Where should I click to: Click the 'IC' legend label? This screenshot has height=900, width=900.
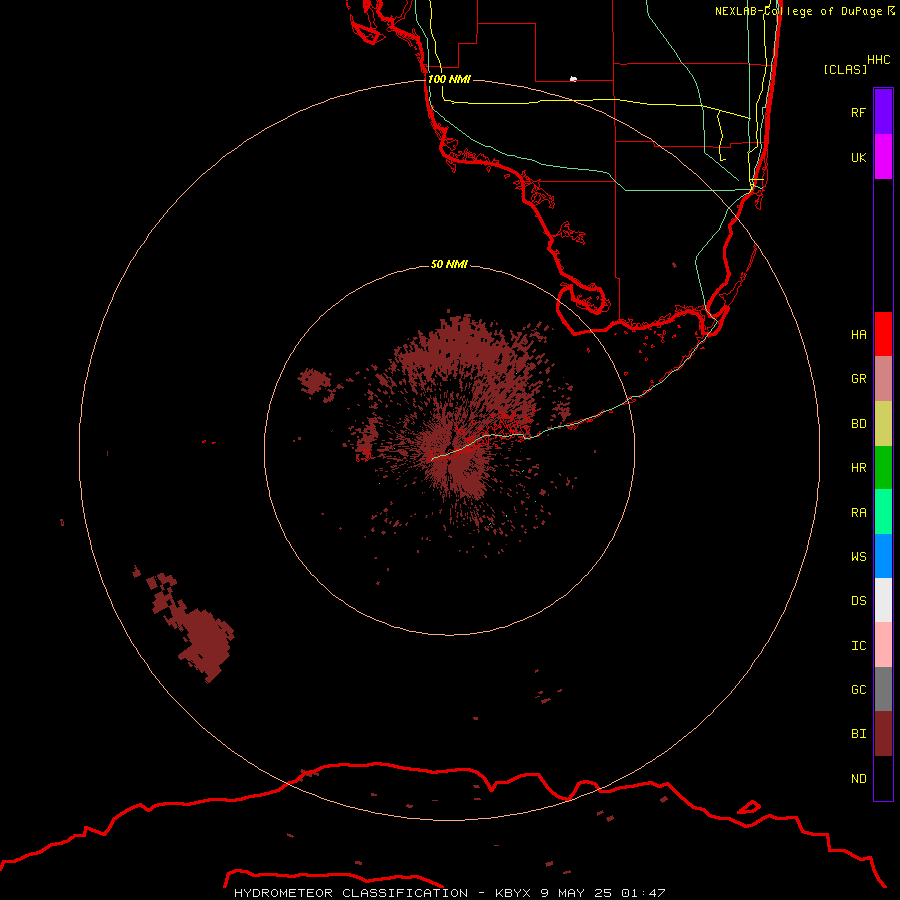tap(859, 646)
